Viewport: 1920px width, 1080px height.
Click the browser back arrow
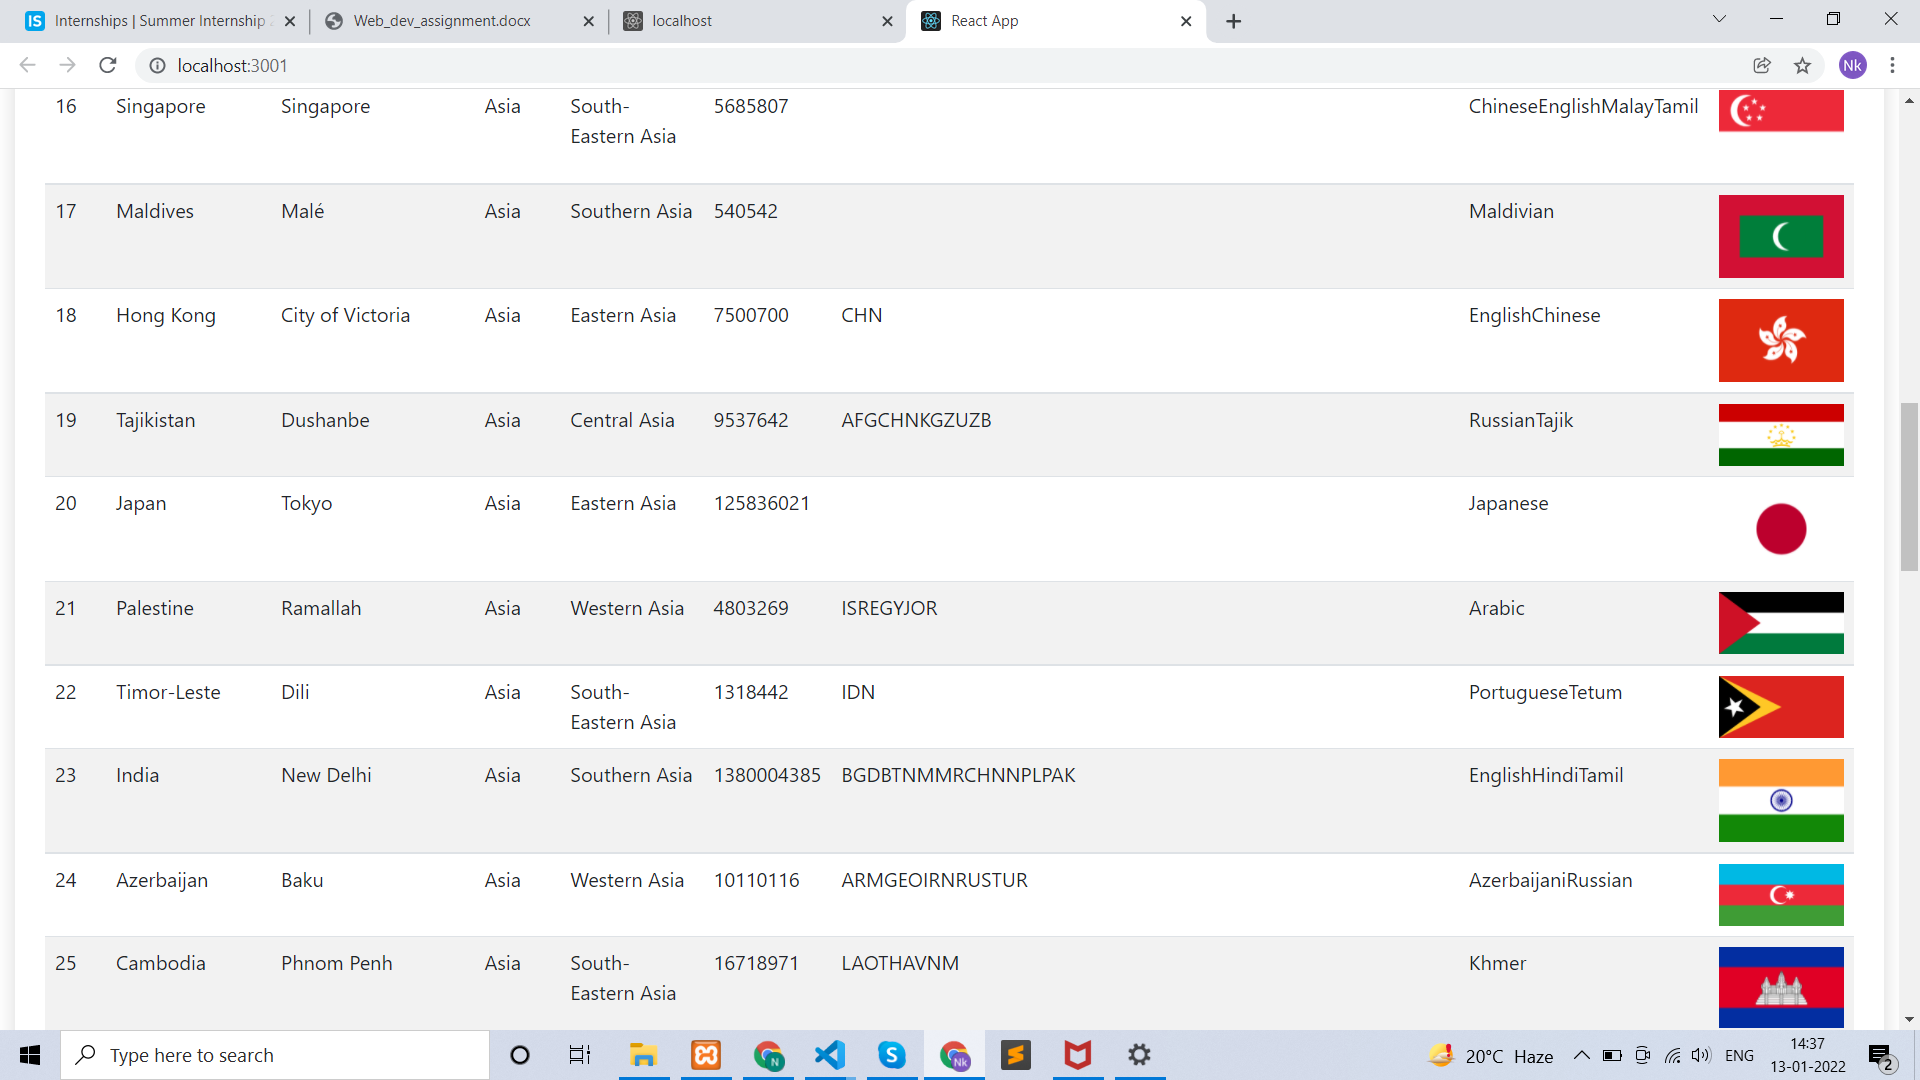(x=27, y=65)
